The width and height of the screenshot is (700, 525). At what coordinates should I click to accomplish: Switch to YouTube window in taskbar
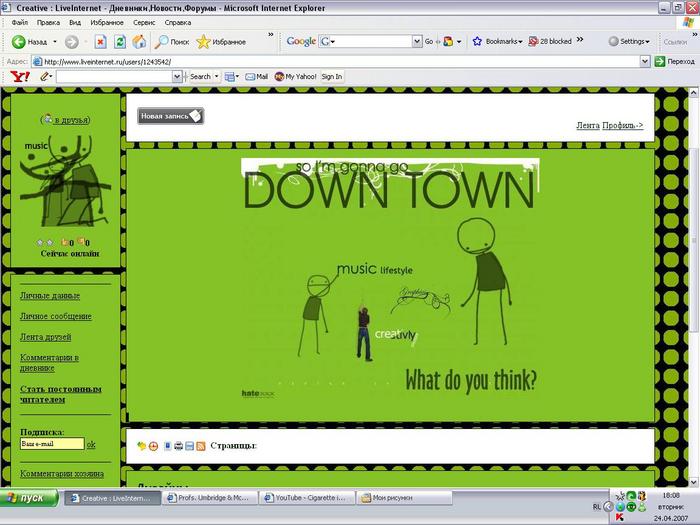click(x=306, y=497)
